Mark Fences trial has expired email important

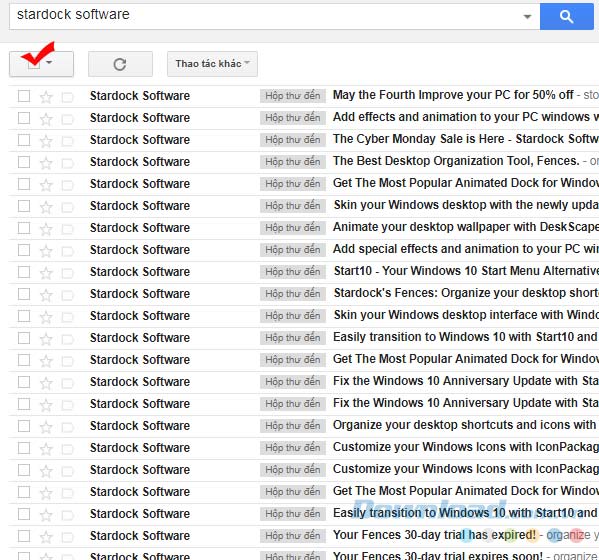point(67,537)
